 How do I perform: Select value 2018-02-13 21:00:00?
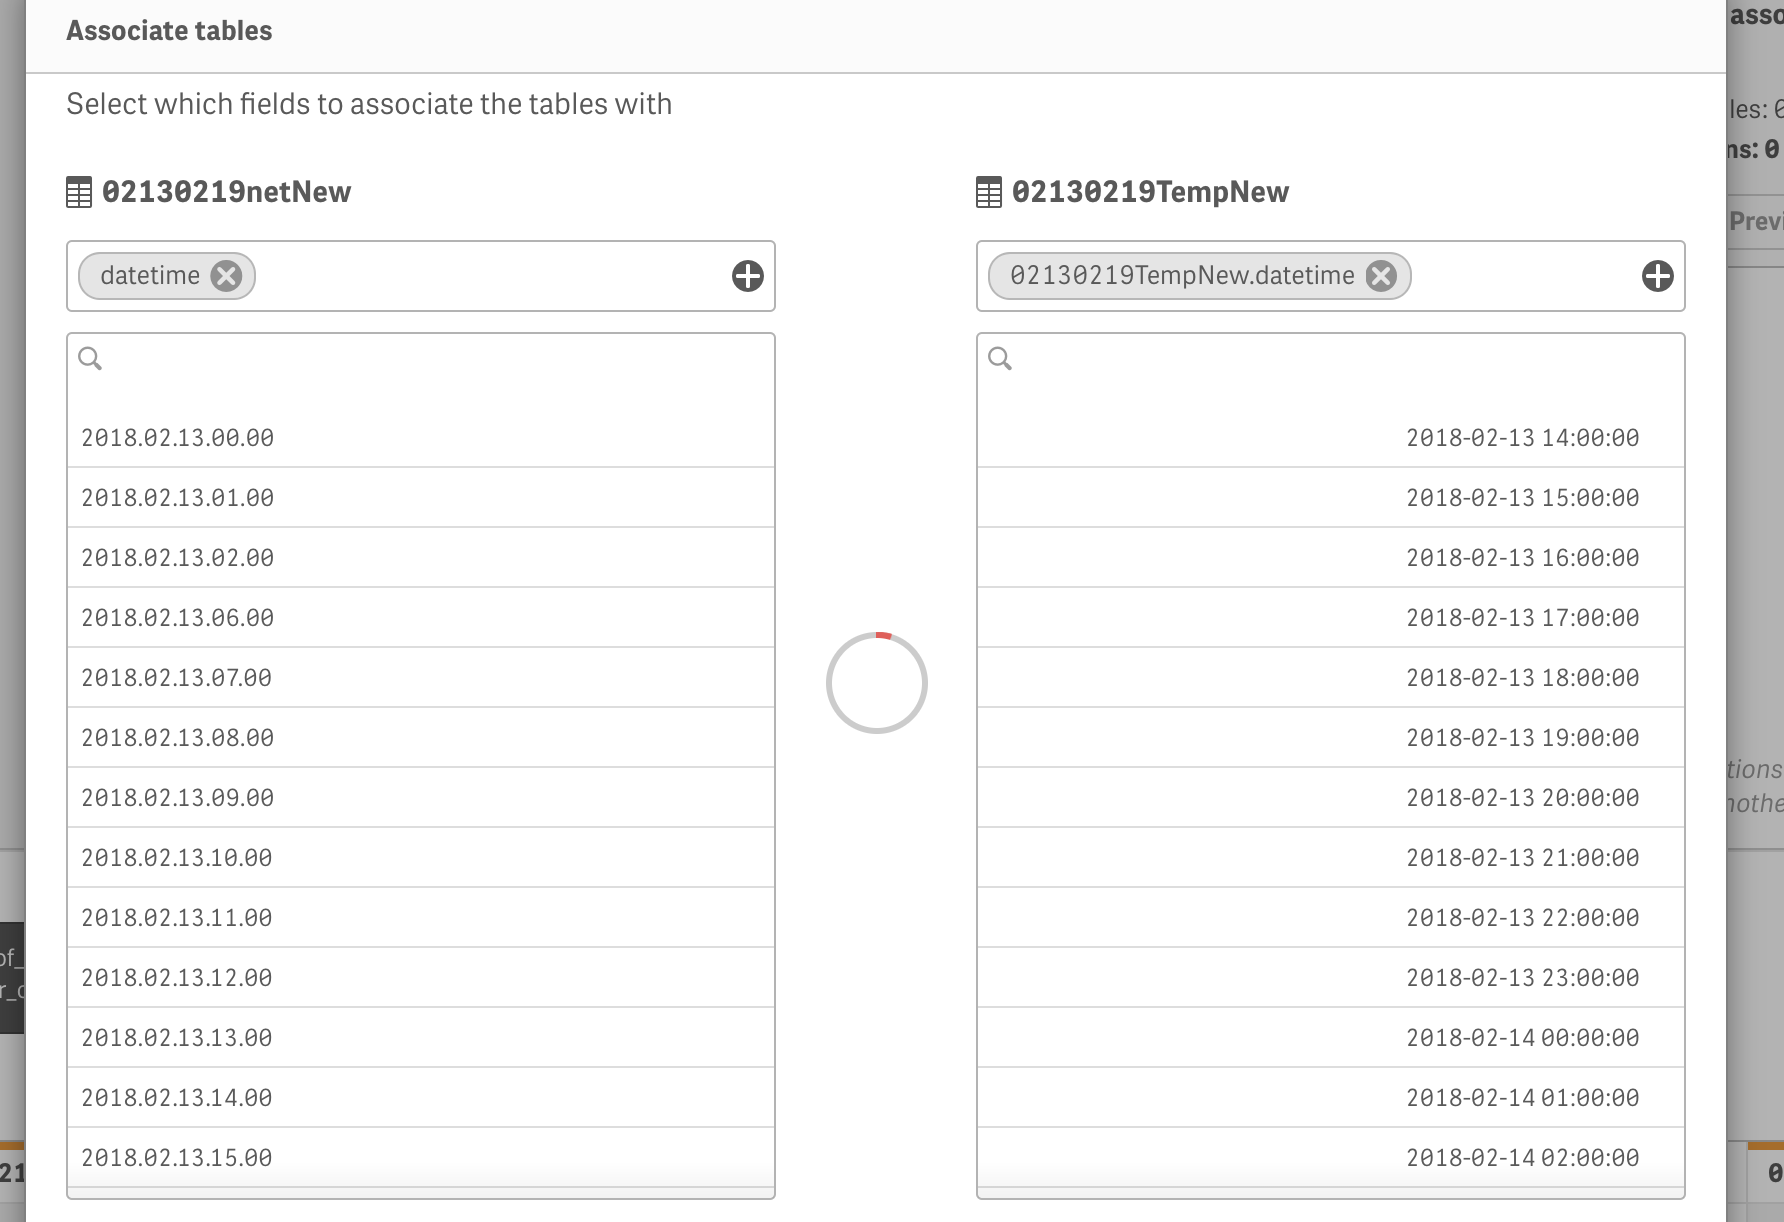[1331, 858]
